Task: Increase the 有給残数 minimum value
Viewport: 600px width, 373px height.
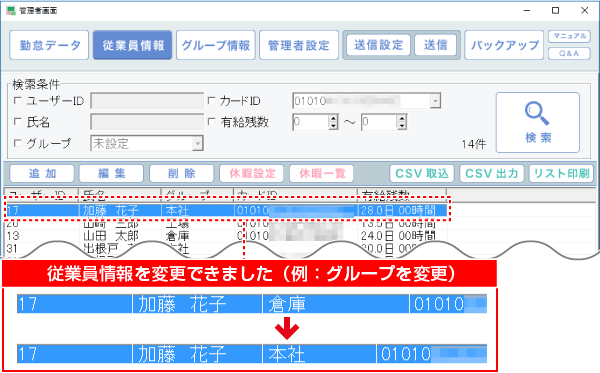Action: [x=333, y=119]
